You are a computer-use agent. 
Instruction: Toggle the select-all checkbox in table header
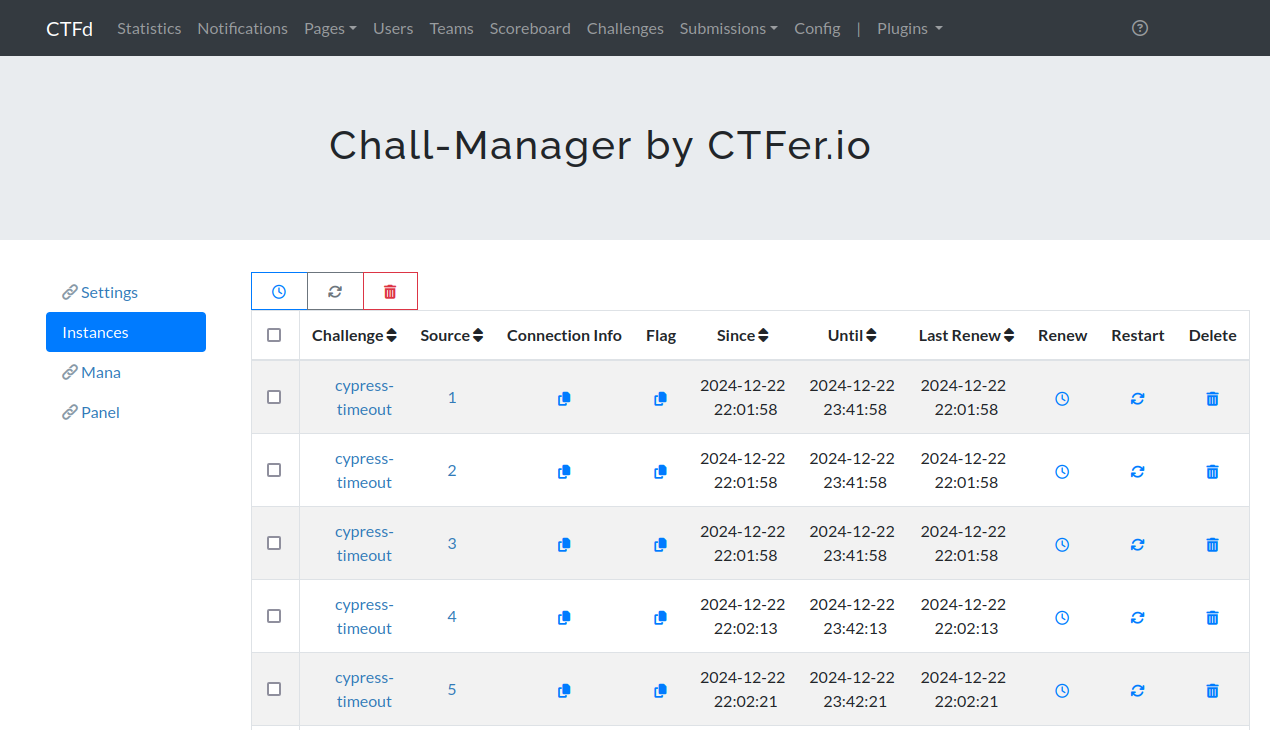(x=274, y=335)
